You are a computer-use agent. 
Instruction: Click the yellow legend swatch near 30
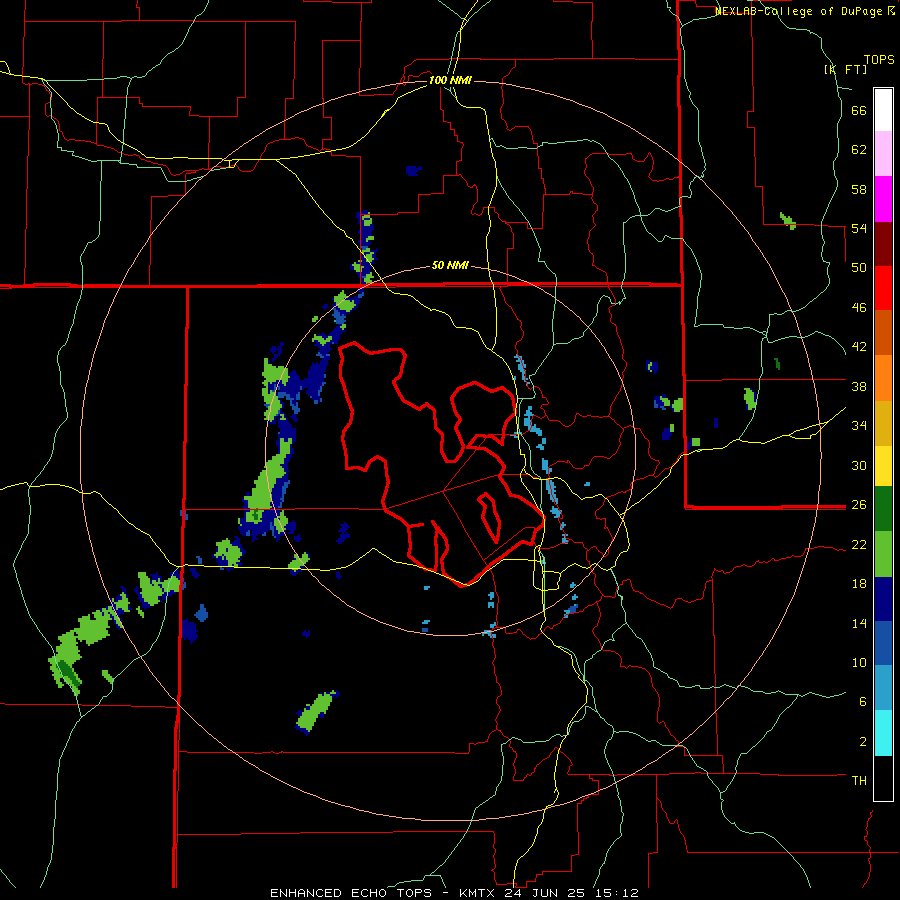[883, 466]
